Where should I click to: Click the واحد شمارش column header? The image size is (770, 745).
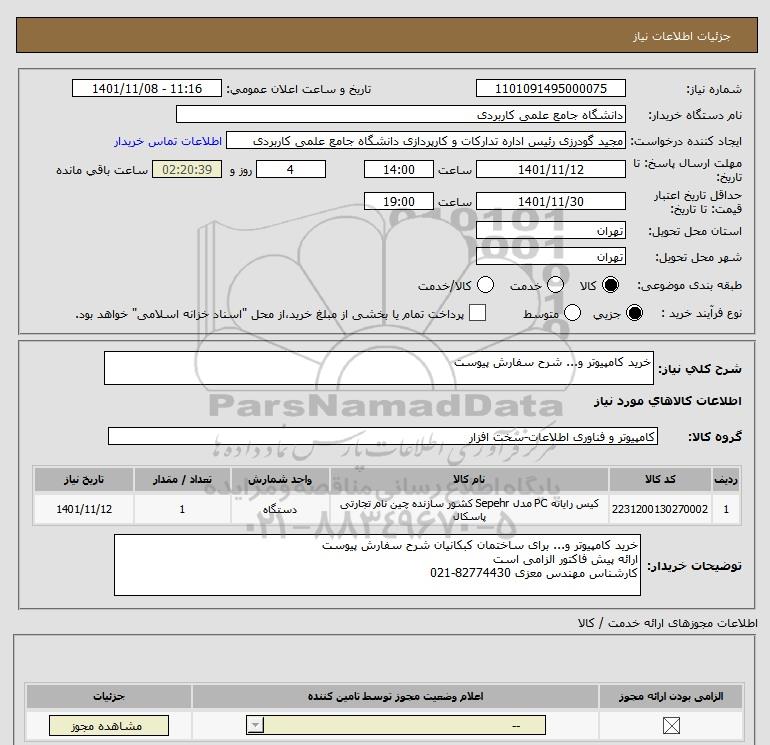(x=280, y=479)
